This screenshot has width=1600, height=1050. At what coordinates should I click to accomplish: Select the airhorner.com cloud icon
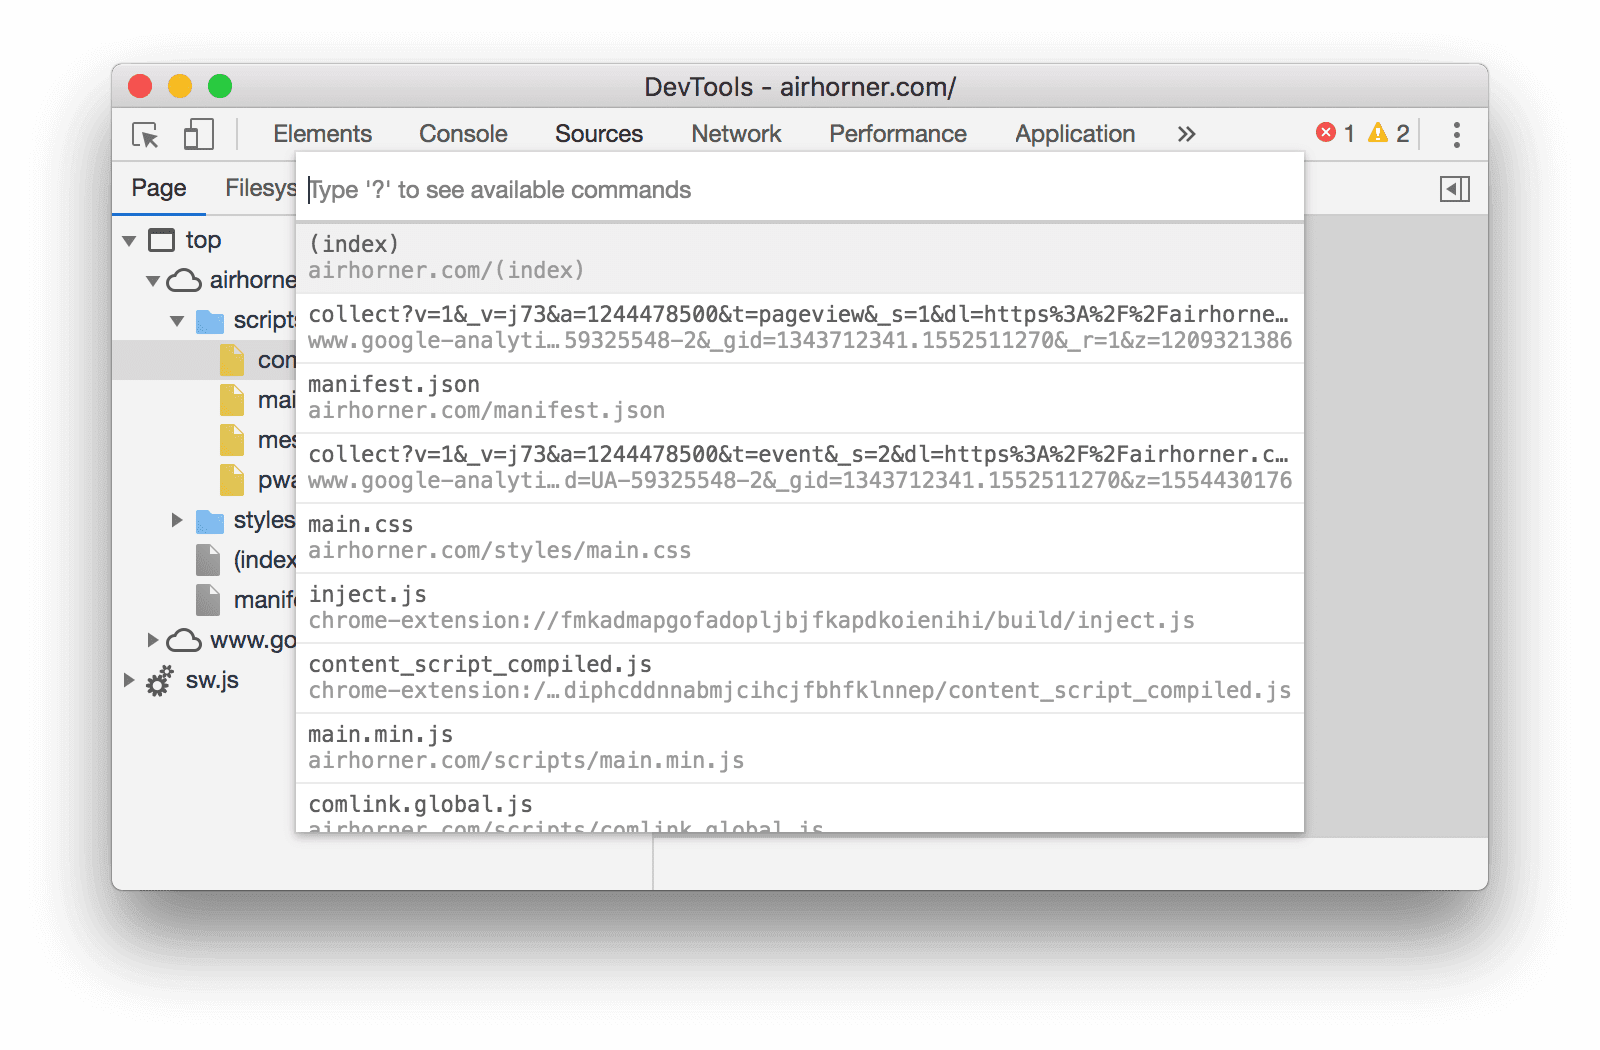click(x=182, y=280)
